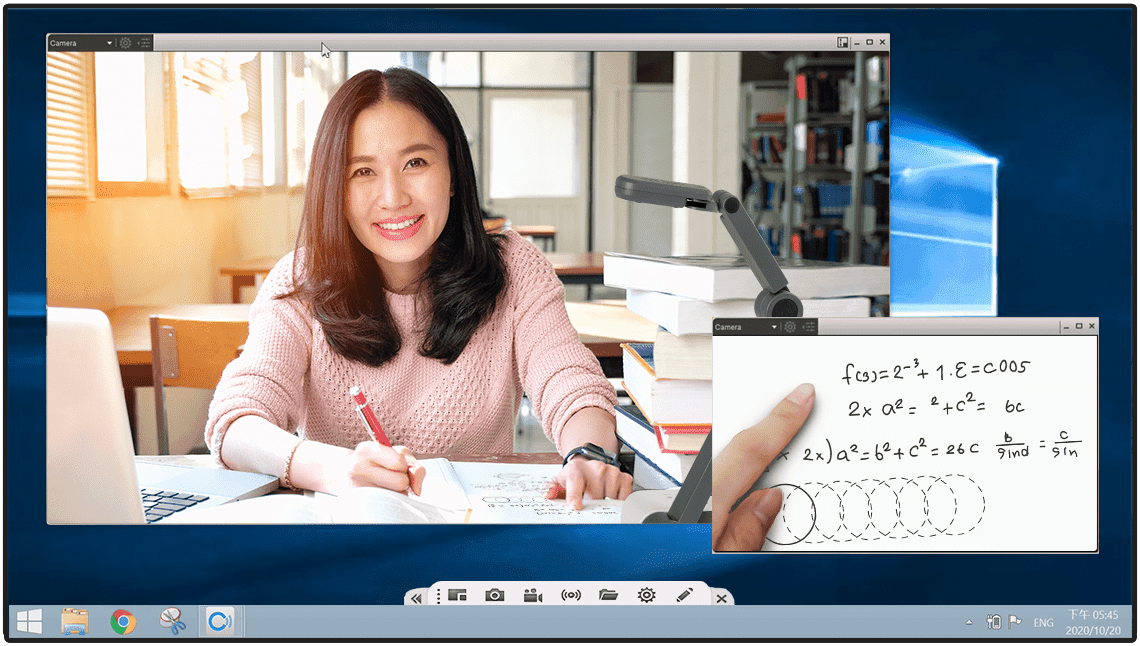Open the file folder icon in toolbar
The width and height of the screenshot is (1140, 646).
[x=609, y=596]
